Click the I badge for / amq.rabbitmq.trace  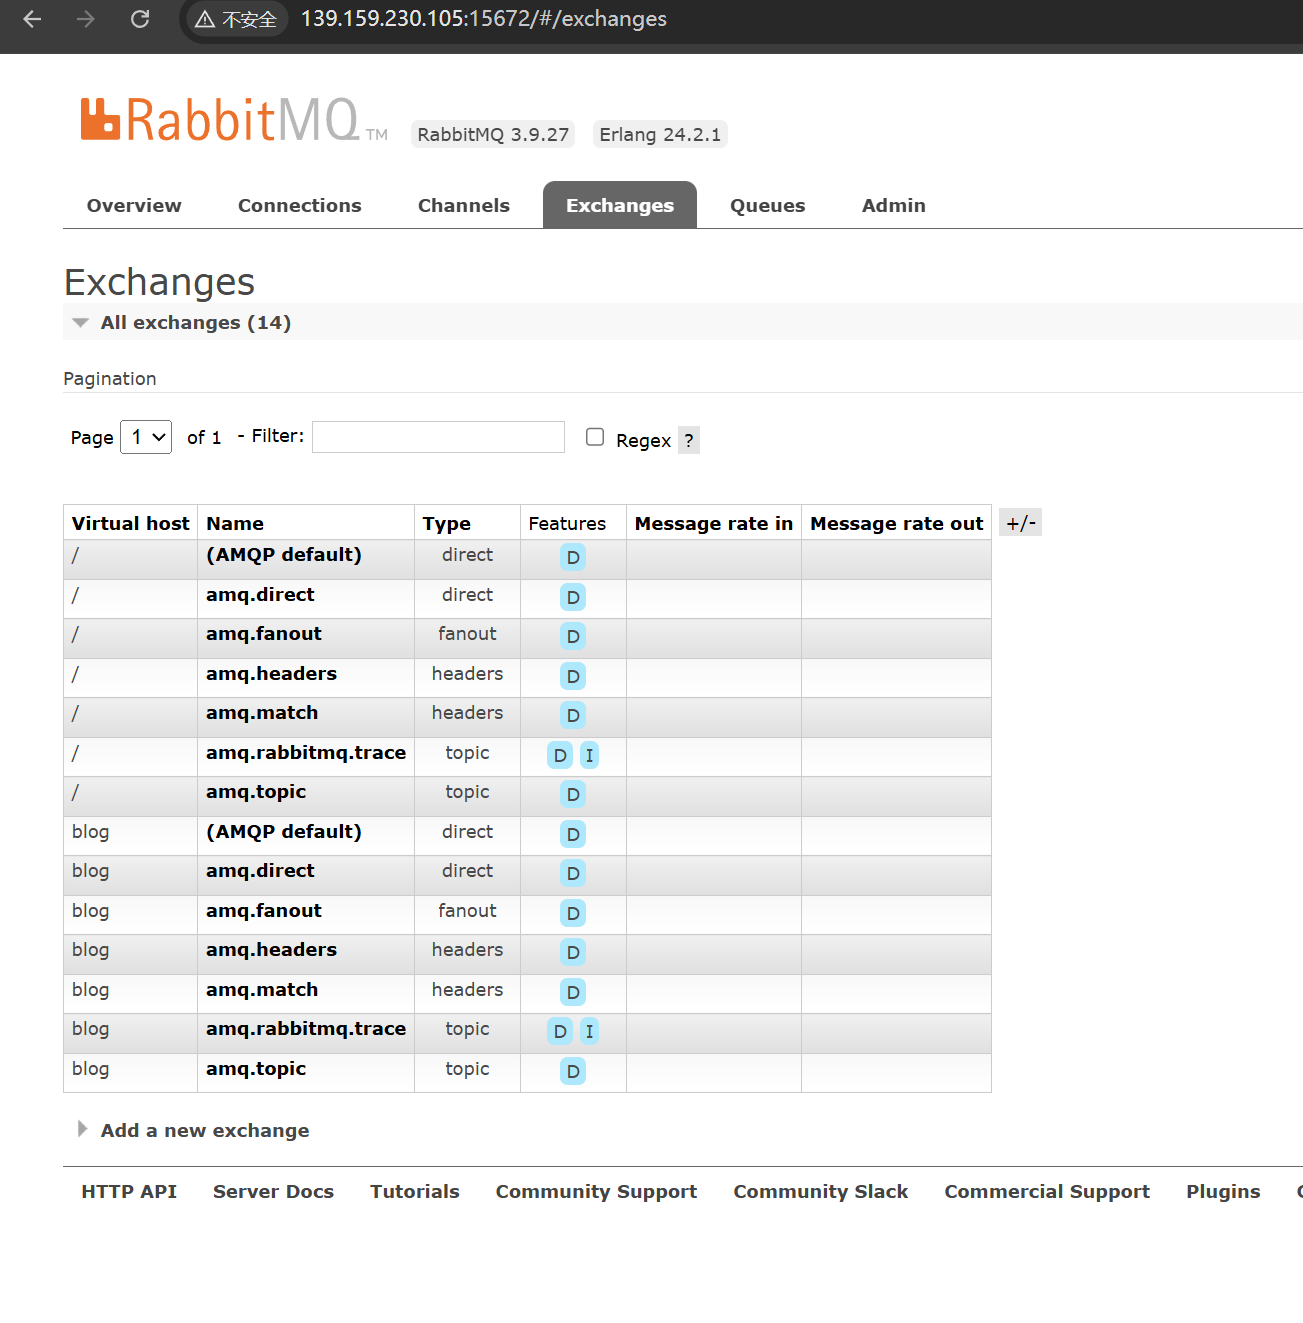pos(589,756)
